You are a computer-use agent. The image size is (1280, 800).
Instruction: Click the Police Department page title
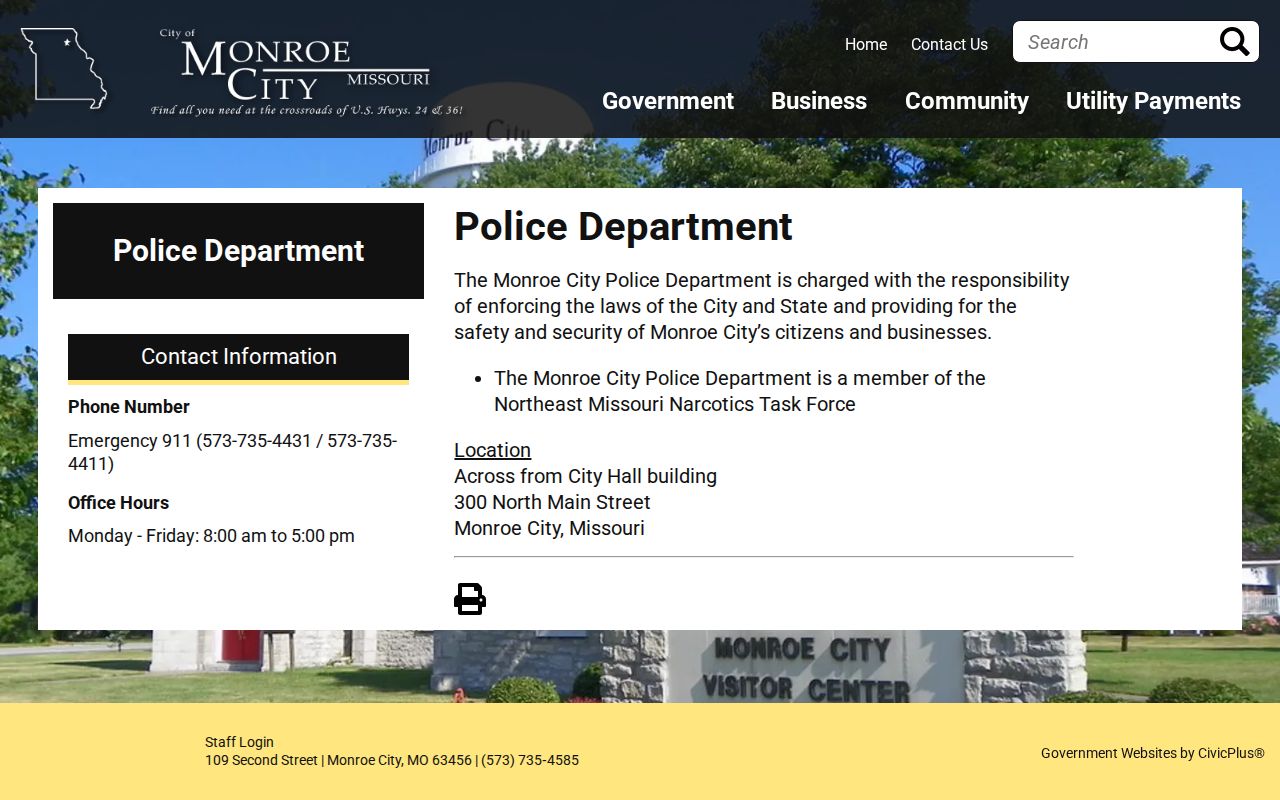coord(623,227)
